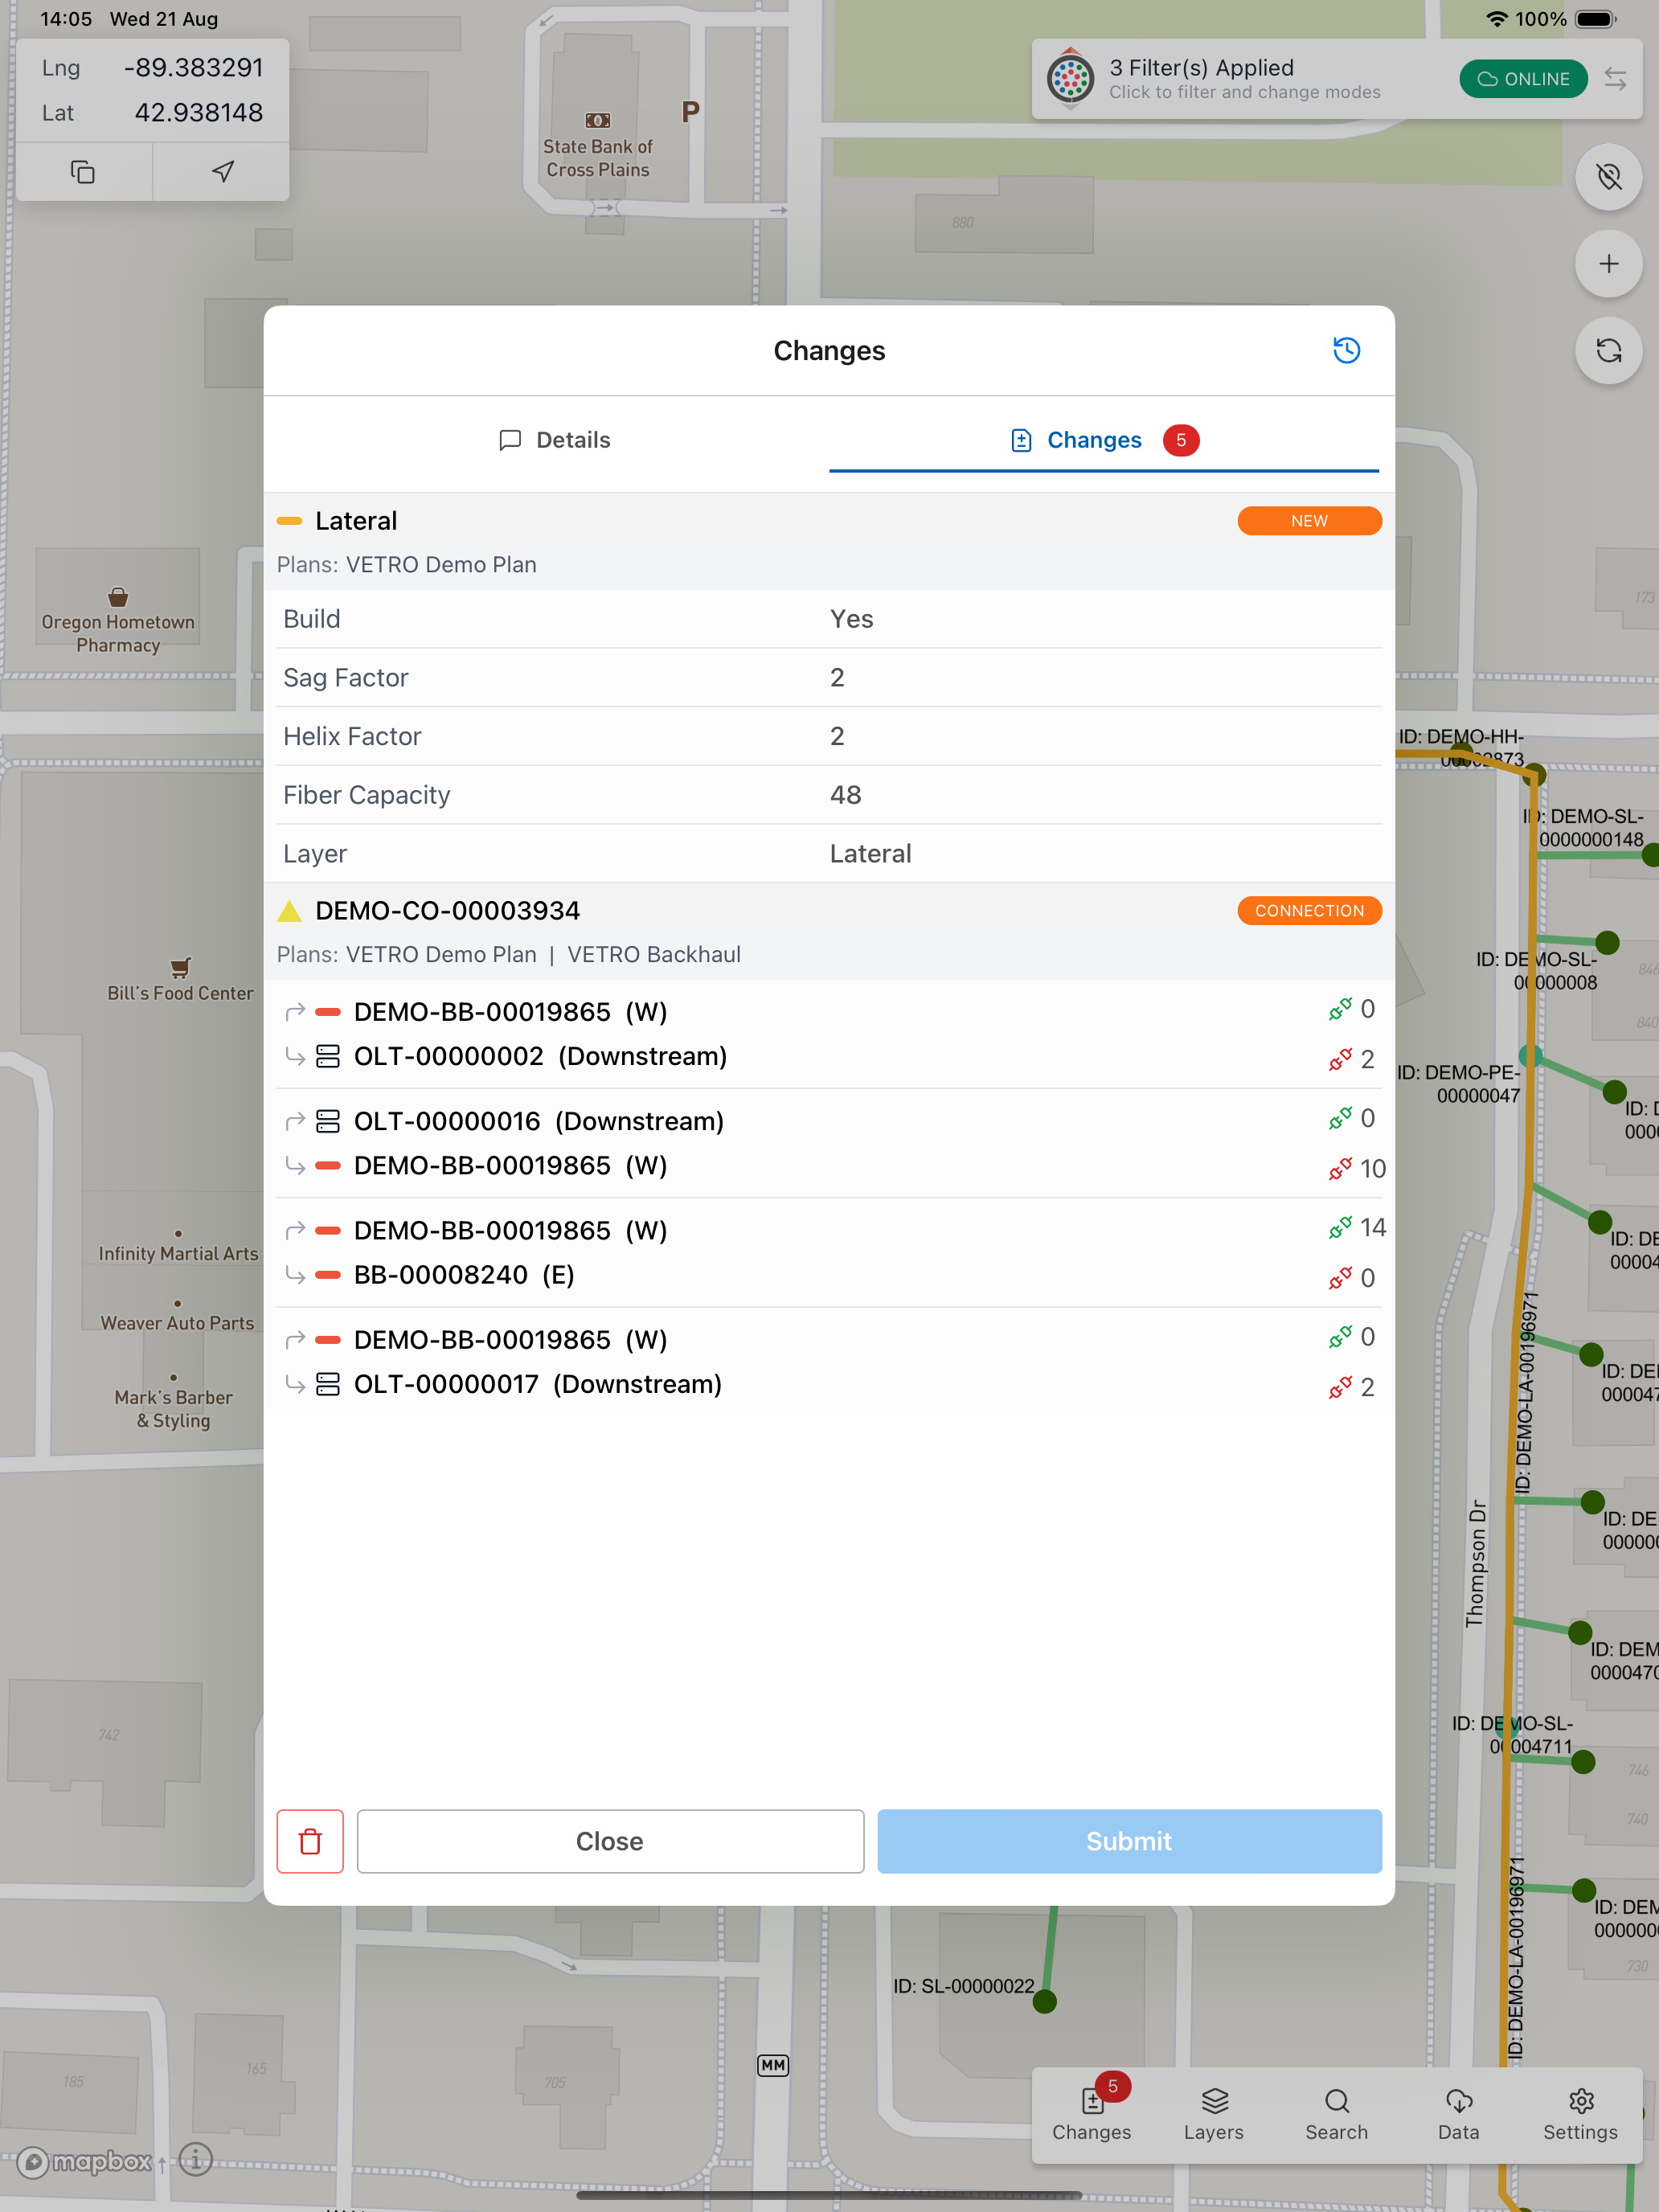Tap OLT-00000016 (Downstream) entry
The width and height of the screenshot is (1659, 2212).
click(x=538, y=1121)
